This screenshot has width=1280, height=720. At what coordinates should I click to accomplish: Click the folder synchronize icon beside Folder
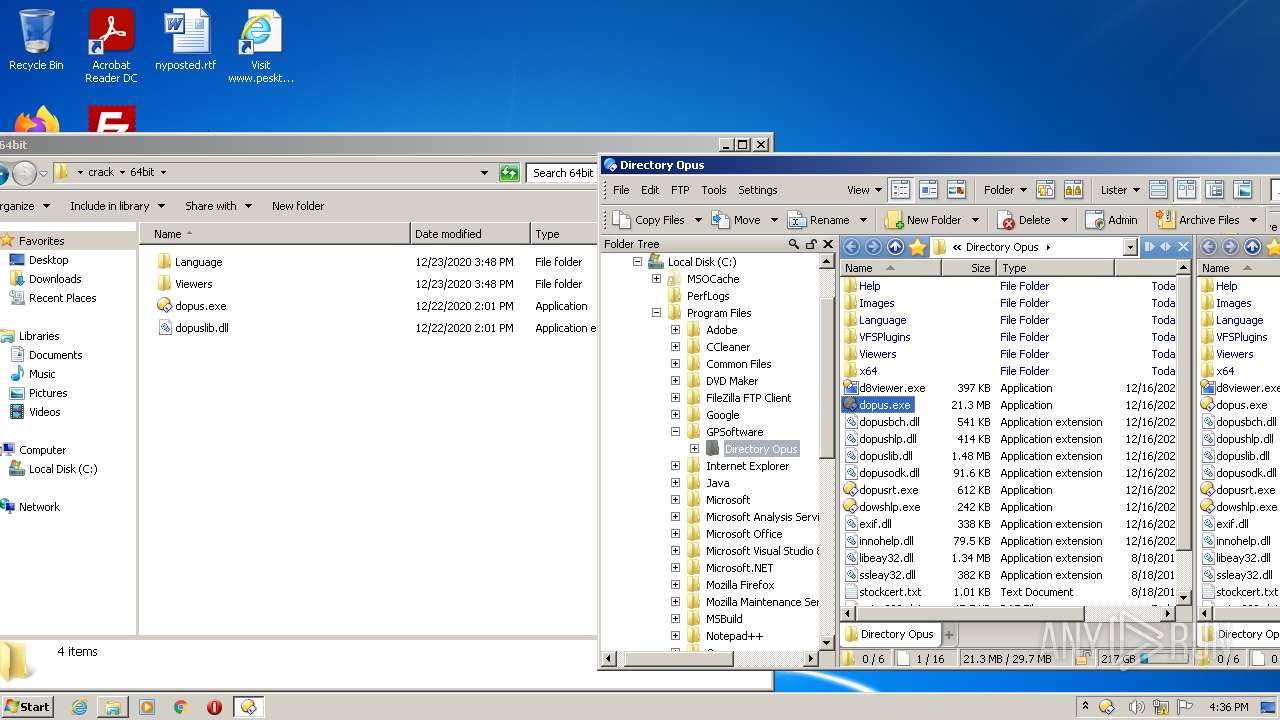pos(1046,189)
